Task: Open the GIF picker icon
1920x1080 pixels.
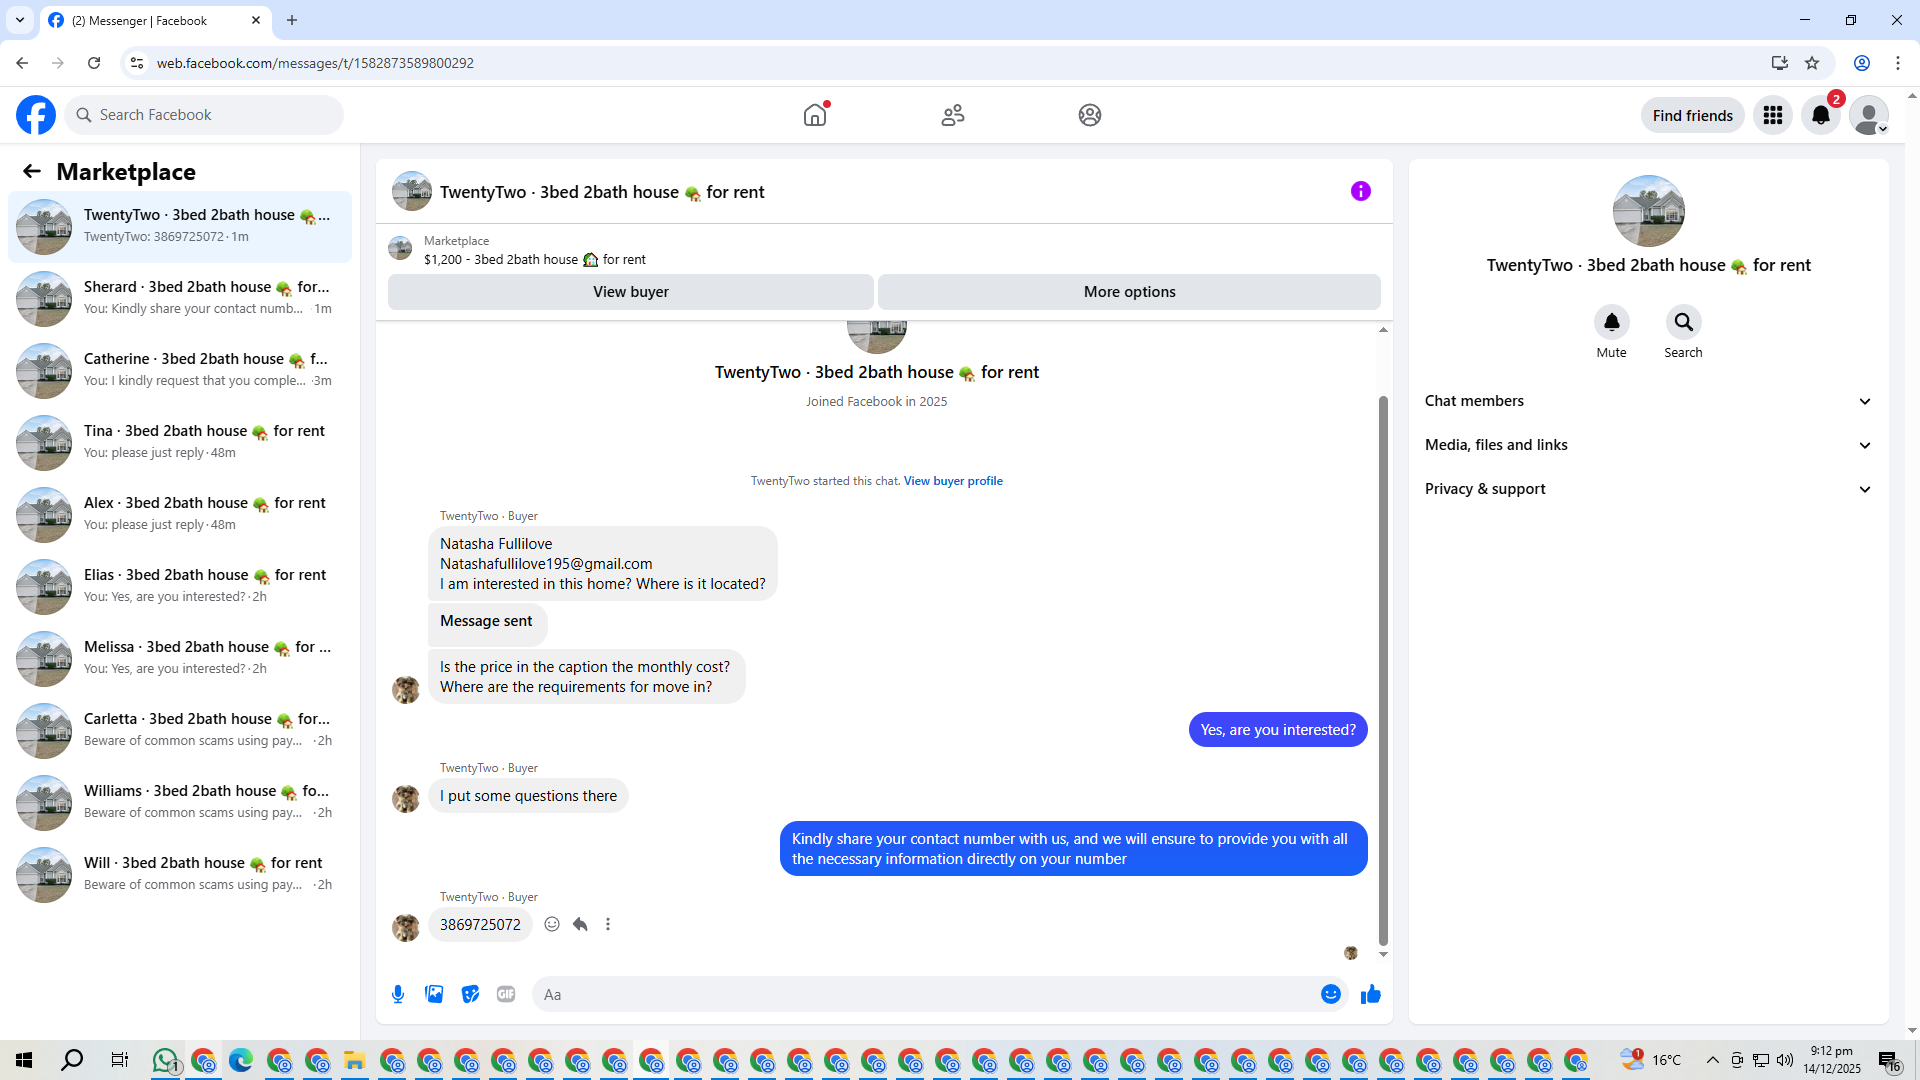Action: (506, 994)
